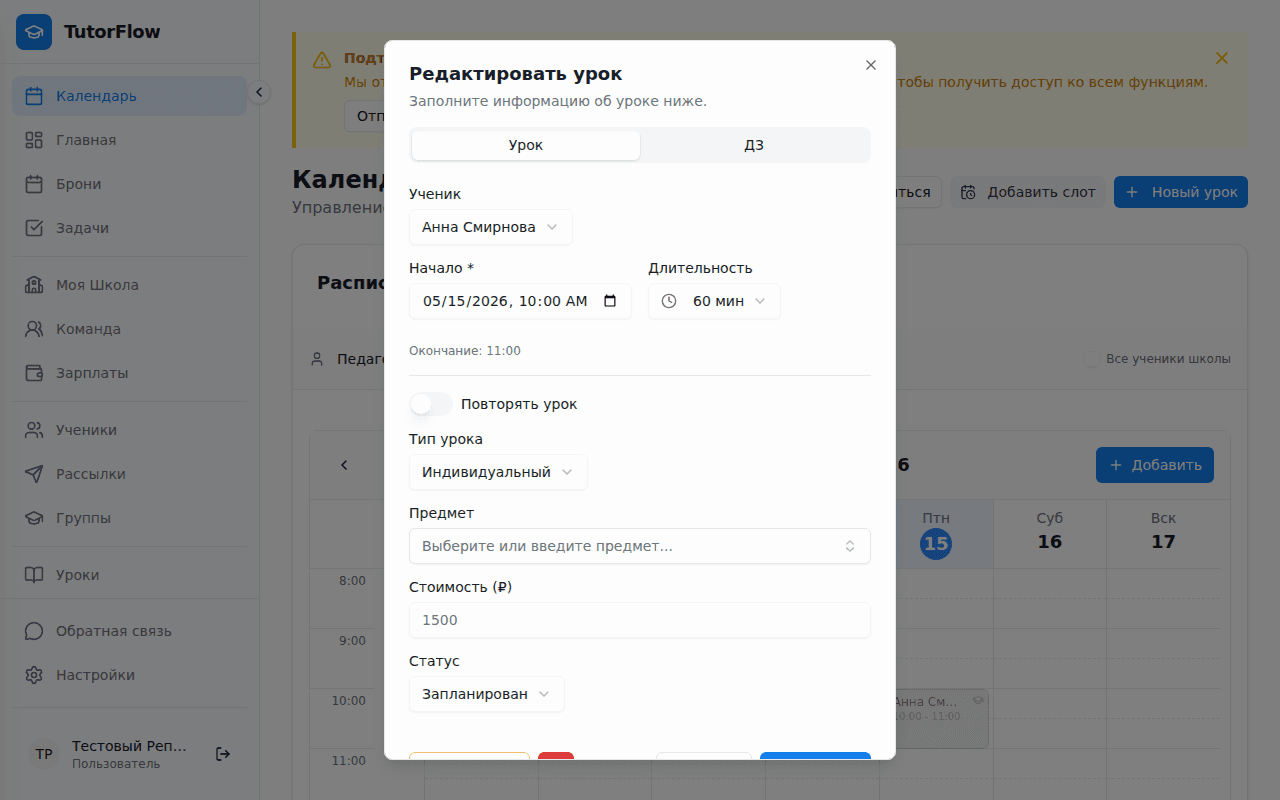Open Настройки via its gear icon
The image size is (1280, 800).
point(34,675)
